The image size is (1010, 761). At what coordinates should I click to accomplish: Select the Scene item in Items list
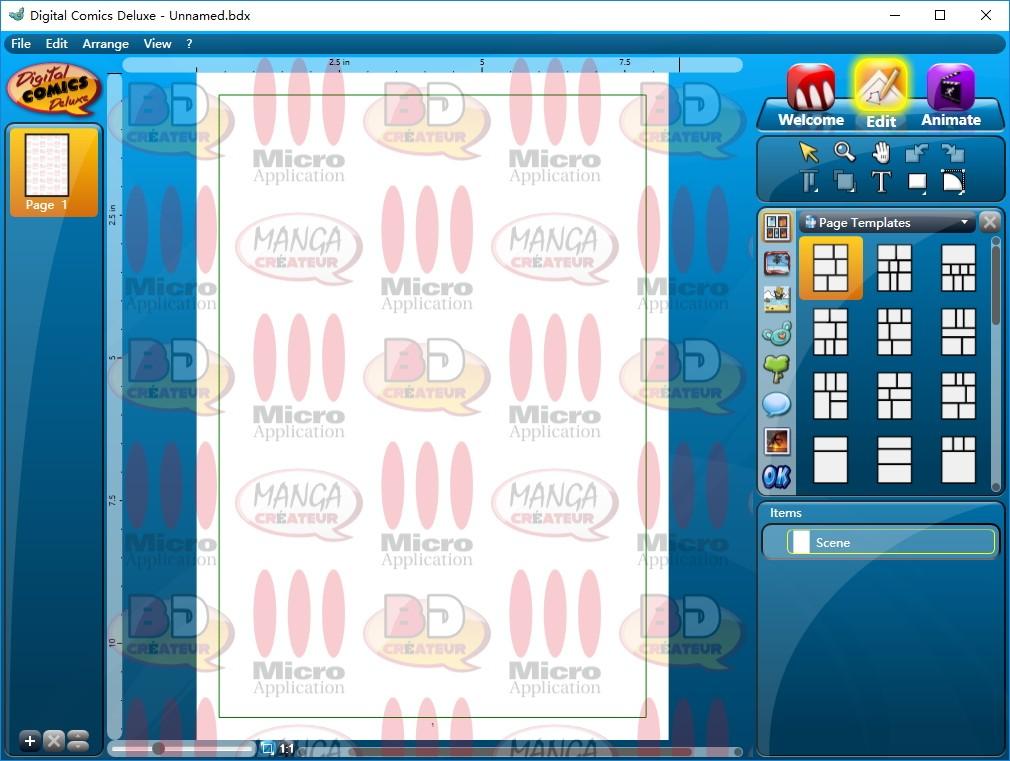891,542
